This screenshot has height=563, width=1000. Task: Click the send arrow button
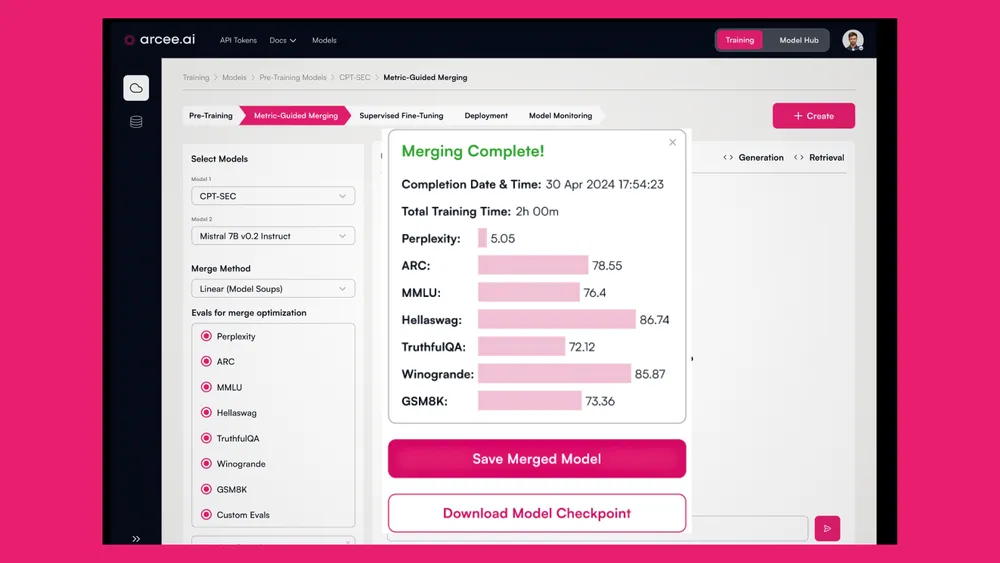827,529
